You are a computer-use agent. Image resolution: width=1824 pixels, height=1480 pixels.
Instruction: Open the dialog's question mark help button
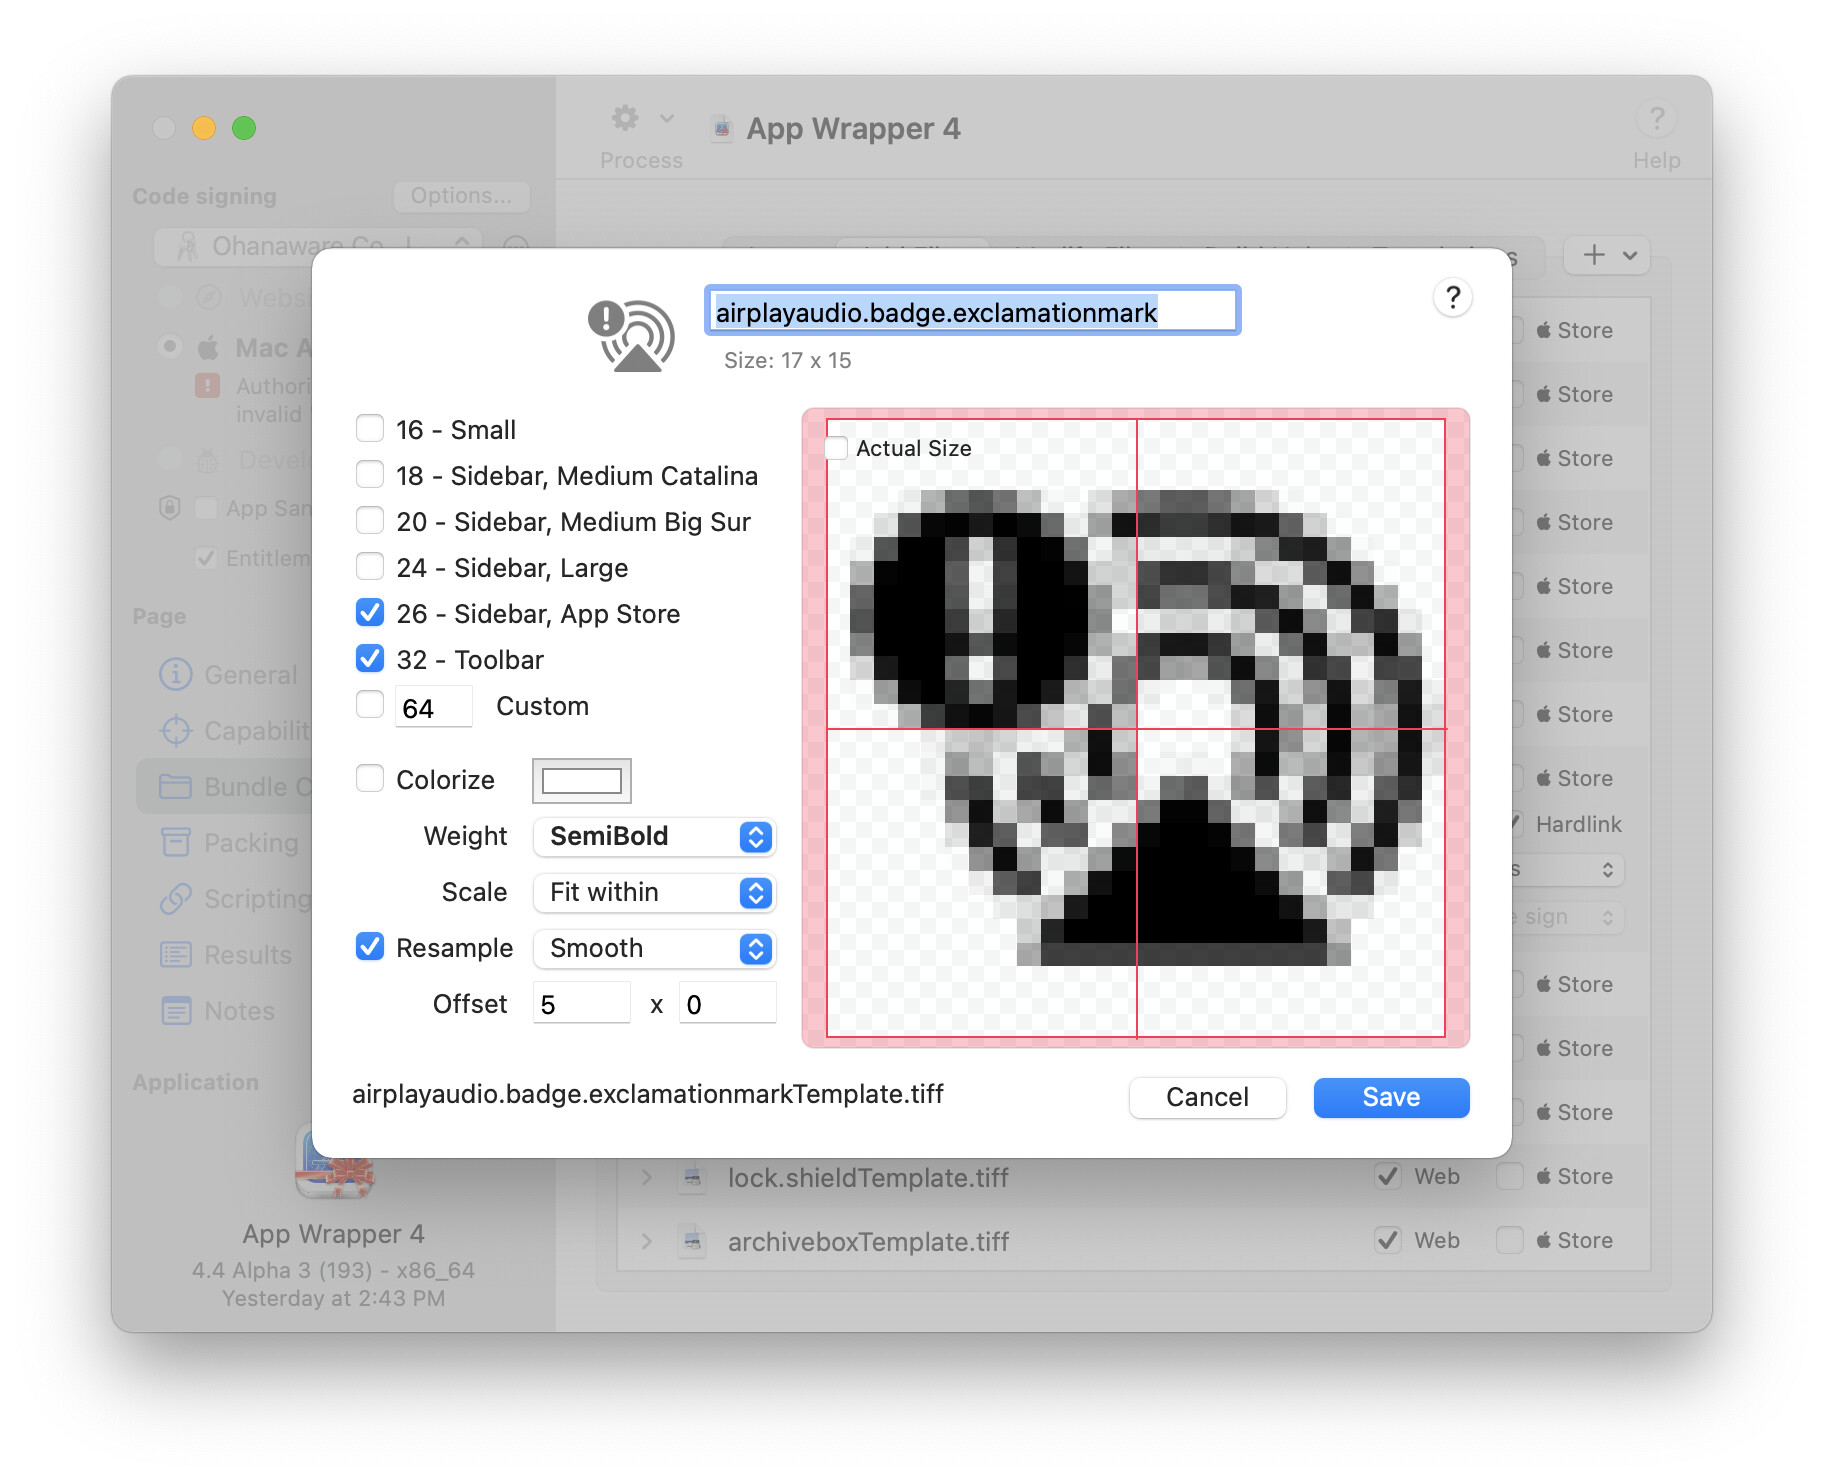pyautogui.click(x=1452, y=297)
